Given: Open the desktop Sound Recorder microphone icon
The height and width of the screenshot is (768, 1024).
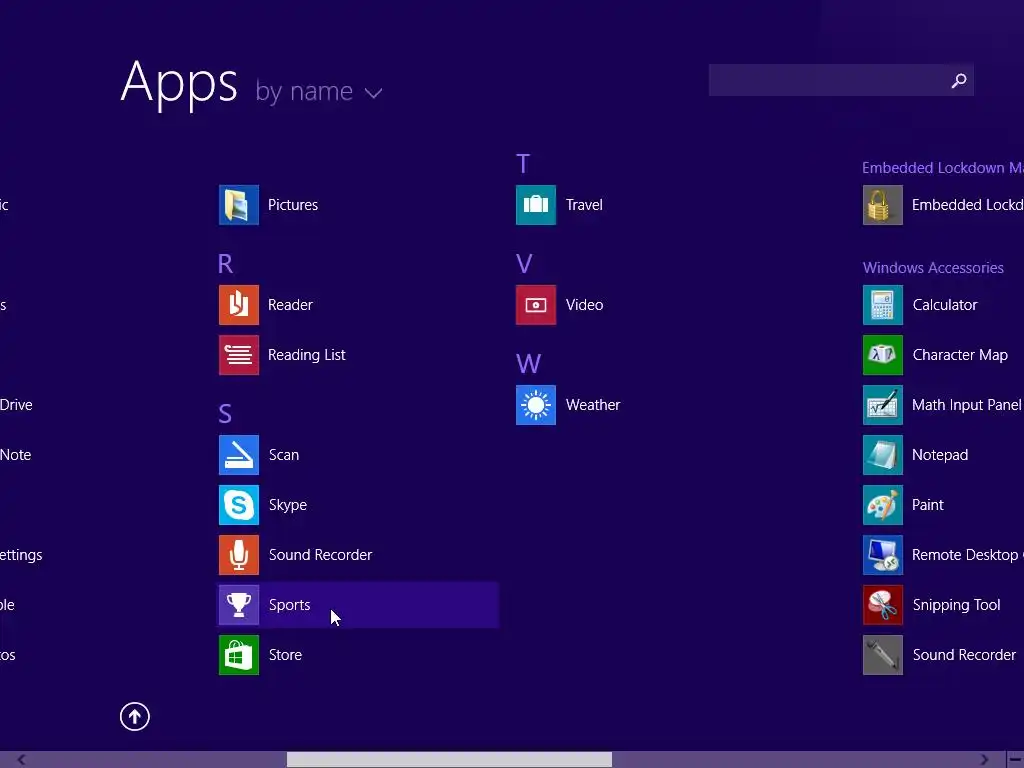Looking at the screenshot, I should [x=882, y=655].
